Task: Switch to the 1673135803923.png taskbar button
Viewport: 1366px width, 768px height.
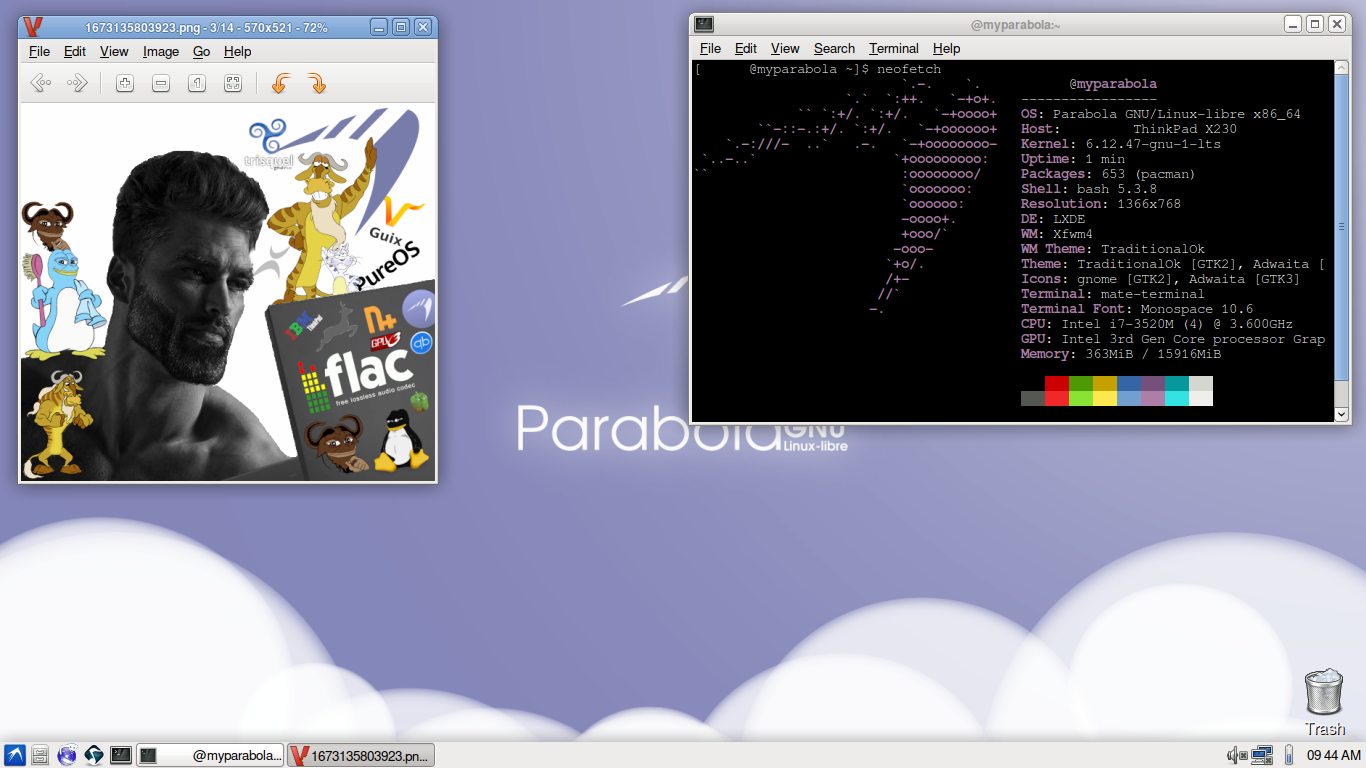Action: 361,755
